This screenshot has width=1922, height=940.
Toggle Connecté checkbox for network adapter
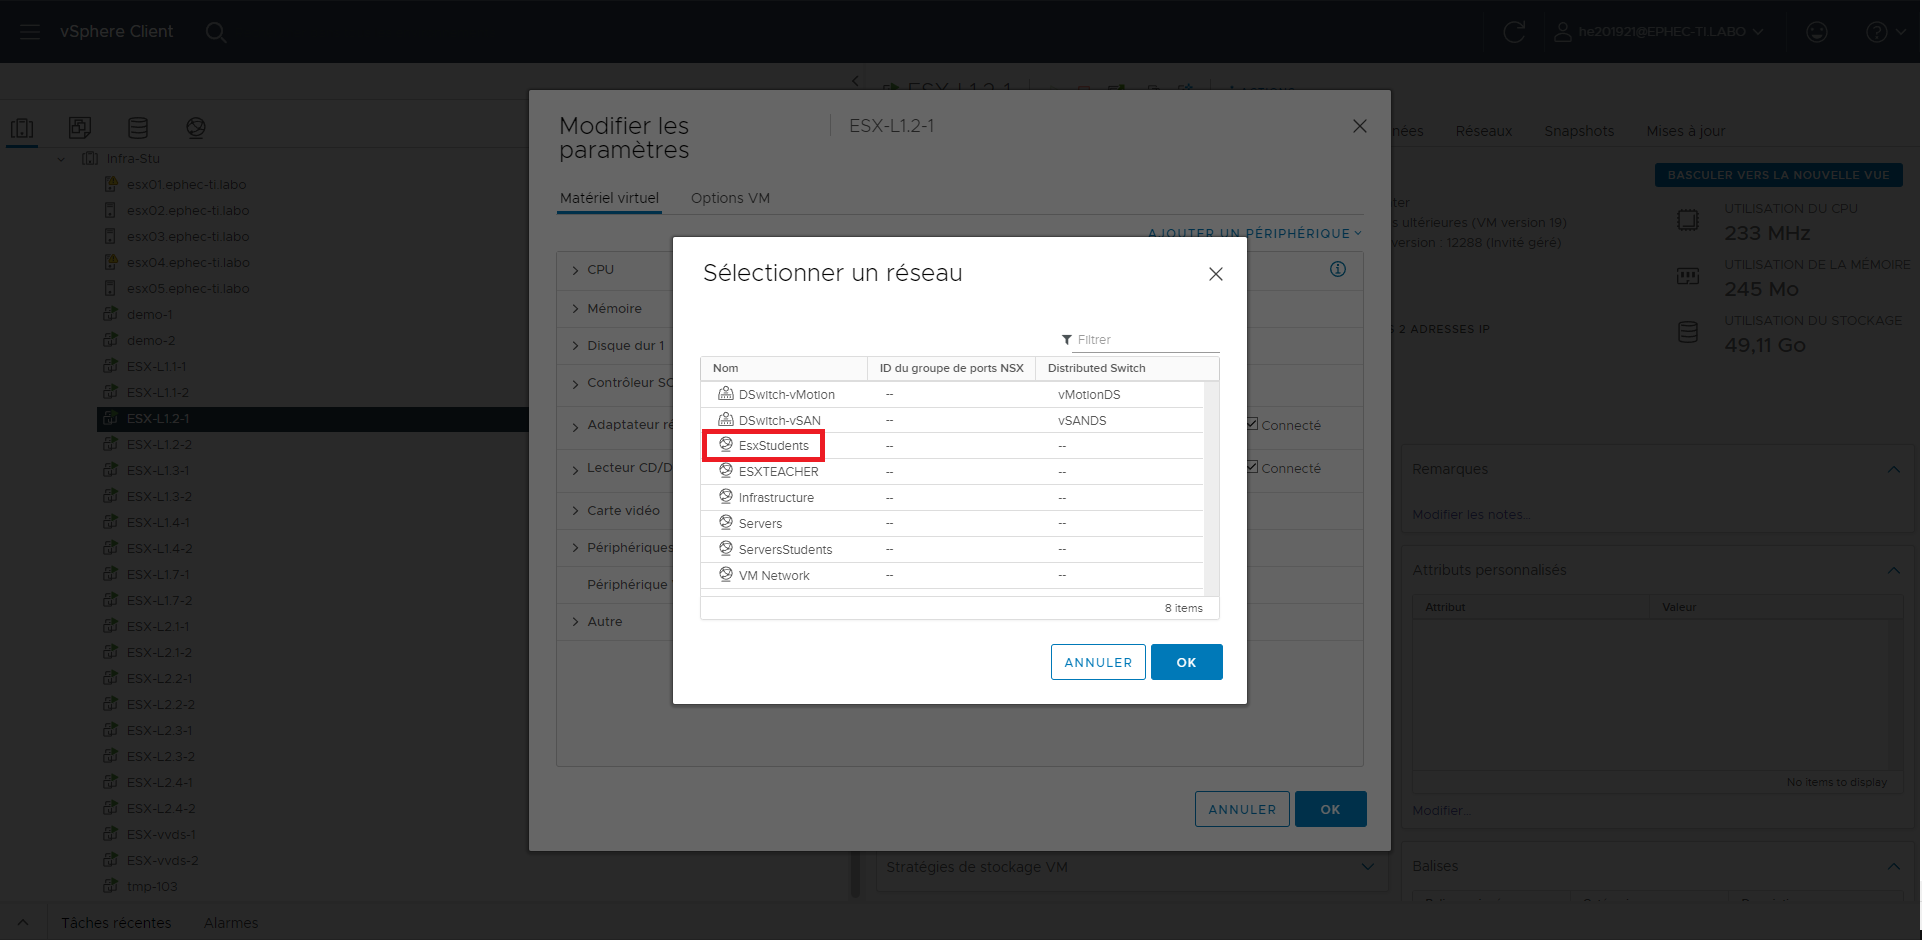click(1253, 424)
